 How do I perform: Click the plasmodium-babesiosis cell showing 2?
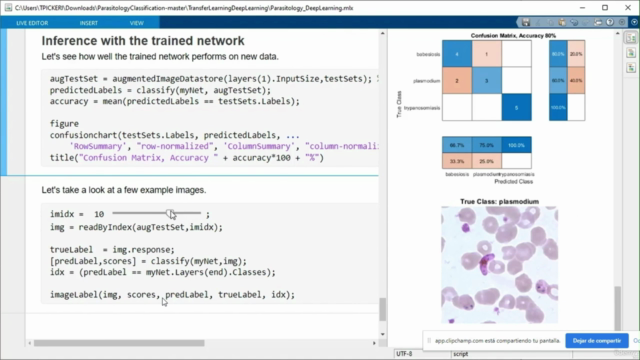coord(457,81)
